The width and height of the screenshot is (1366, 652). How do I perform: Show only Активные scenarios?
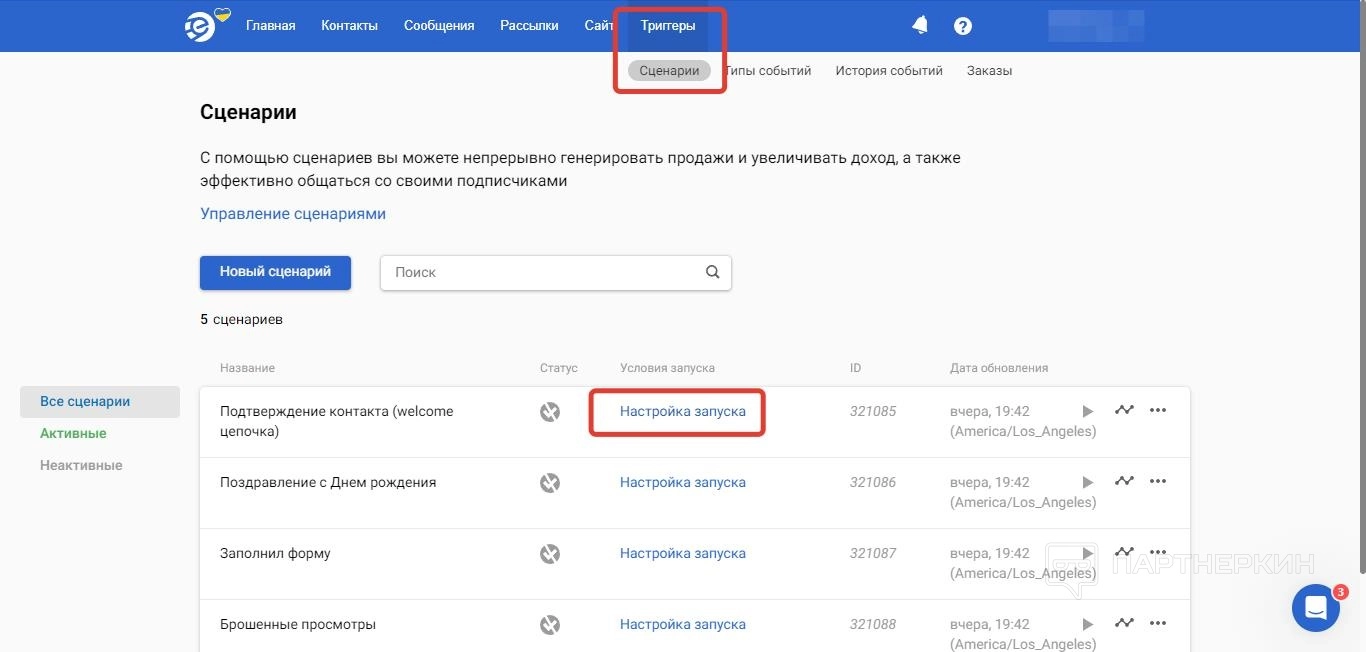pyautogui.click(x=73, y=433)
